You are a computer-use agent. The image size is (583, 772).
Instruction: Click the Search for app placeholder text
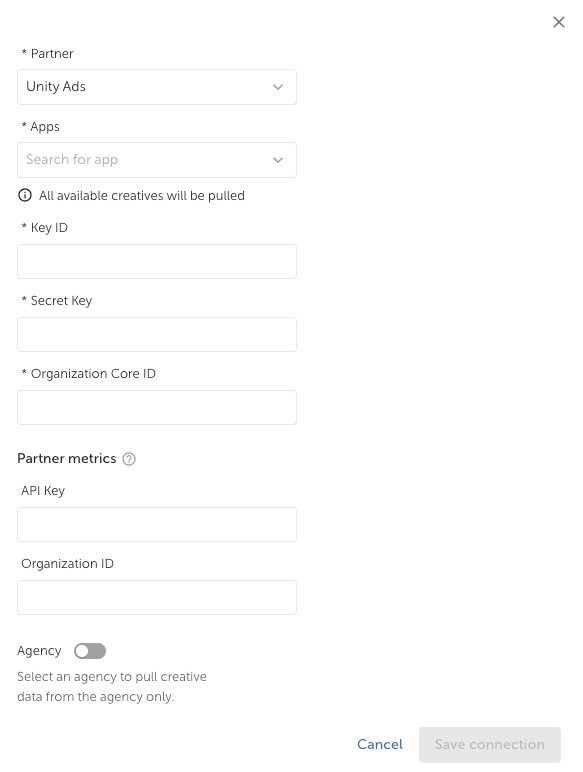pos(72,160)
